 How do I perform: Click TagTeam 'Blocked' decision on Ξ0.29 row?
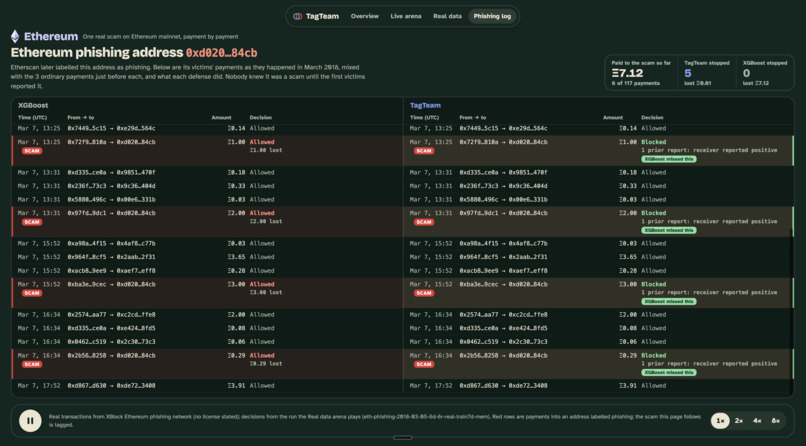[x=653, y=355]
